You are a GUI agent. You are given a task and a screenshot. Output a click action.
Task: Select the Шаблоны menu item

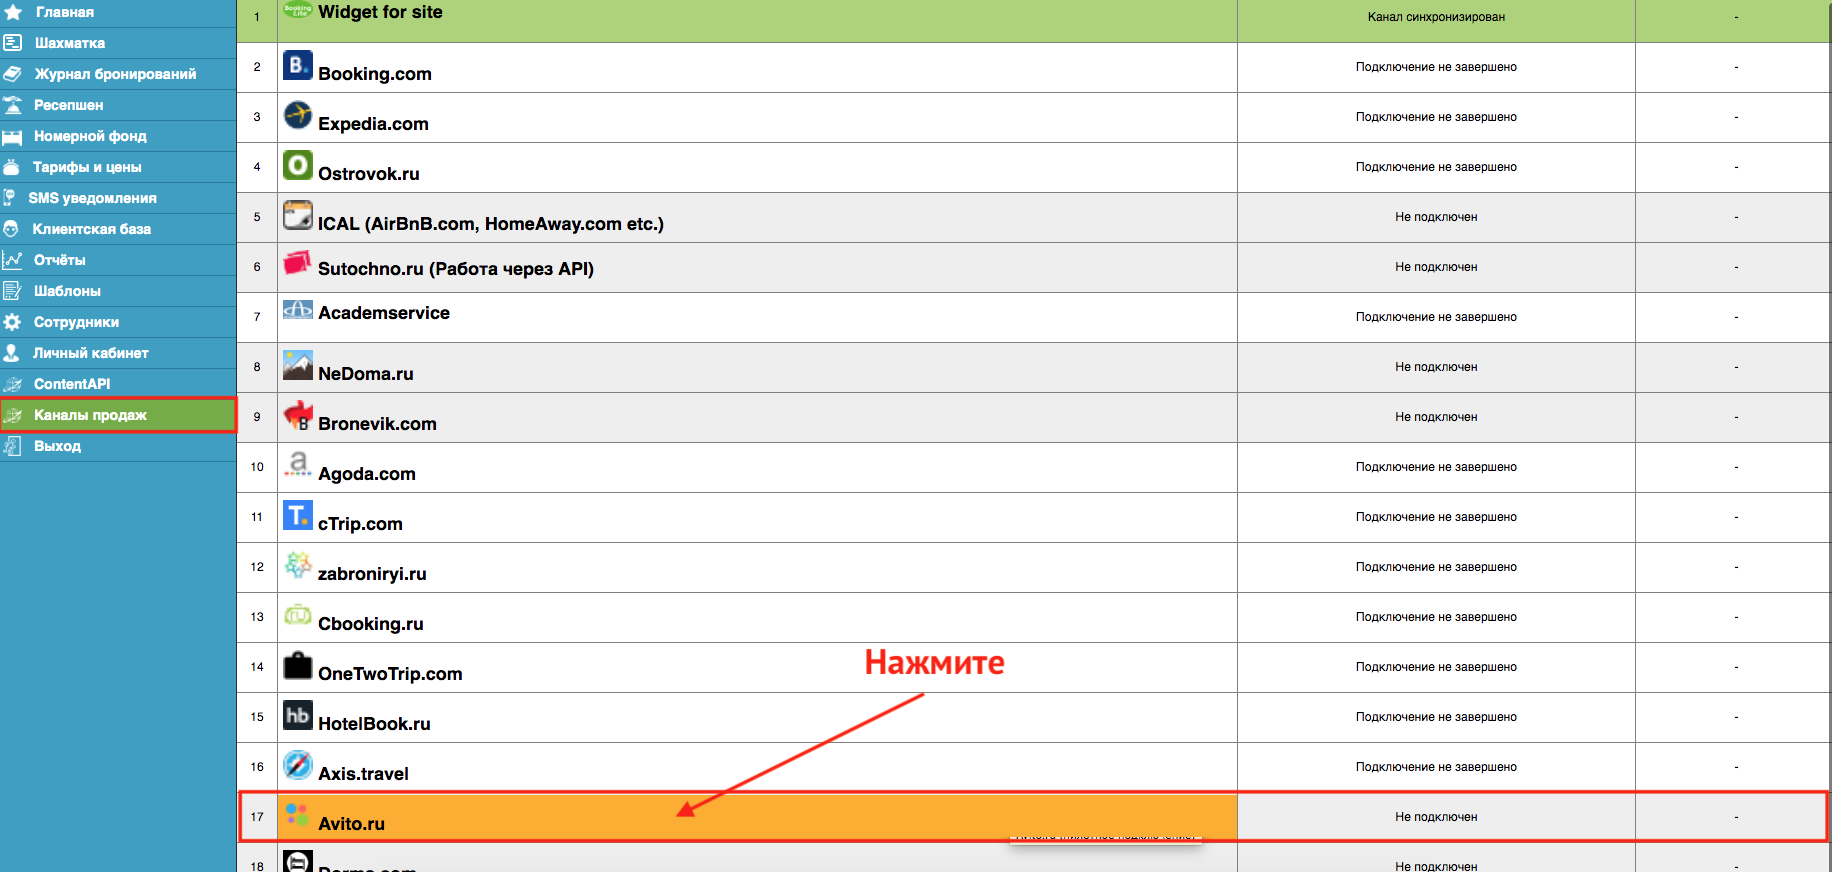tap(67, 291)
